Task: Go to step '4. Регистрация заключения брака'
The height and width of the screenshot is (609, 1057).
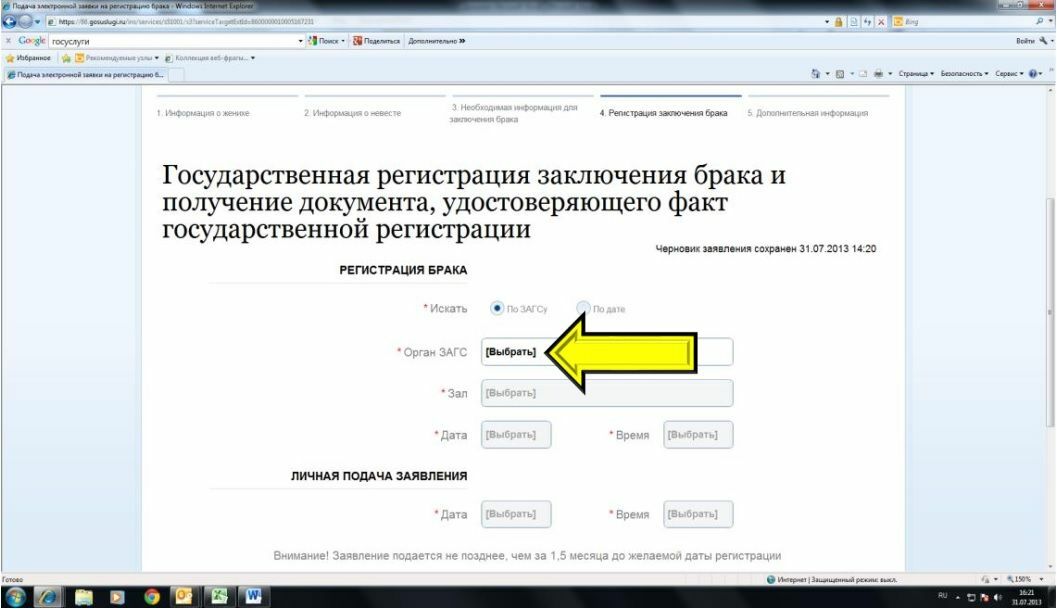Action: click(663, 113)
